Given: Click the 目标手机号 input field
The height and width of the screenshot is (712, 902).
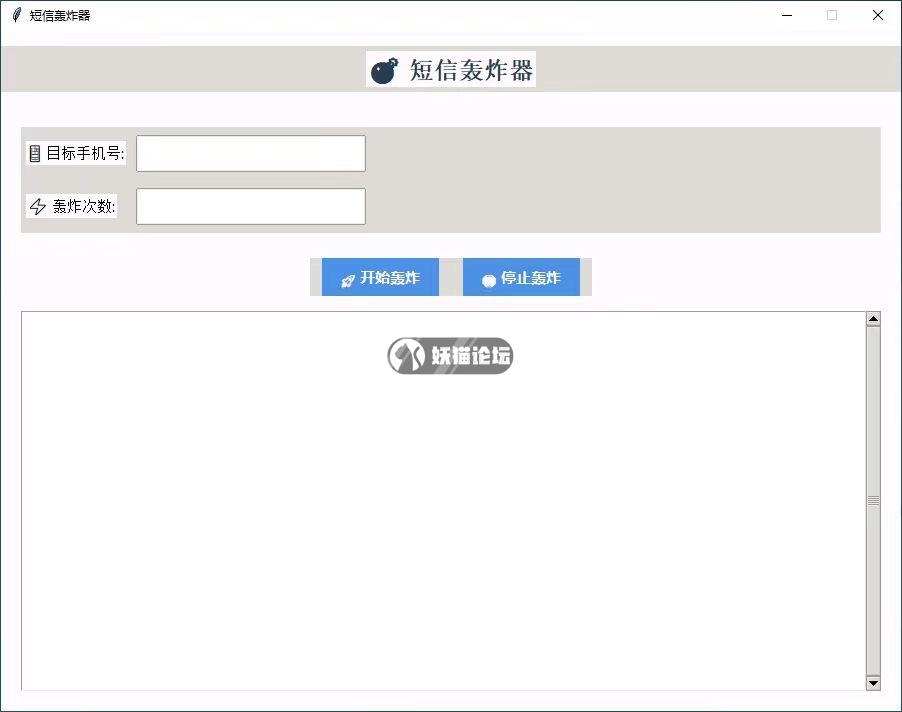Looking at the screenshot, I should tap(251, 154).
